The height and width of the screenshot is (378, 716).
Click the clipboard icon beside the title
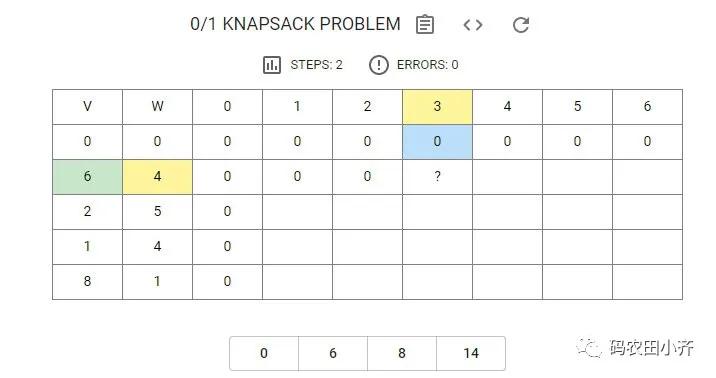click(x=425, y=25)
